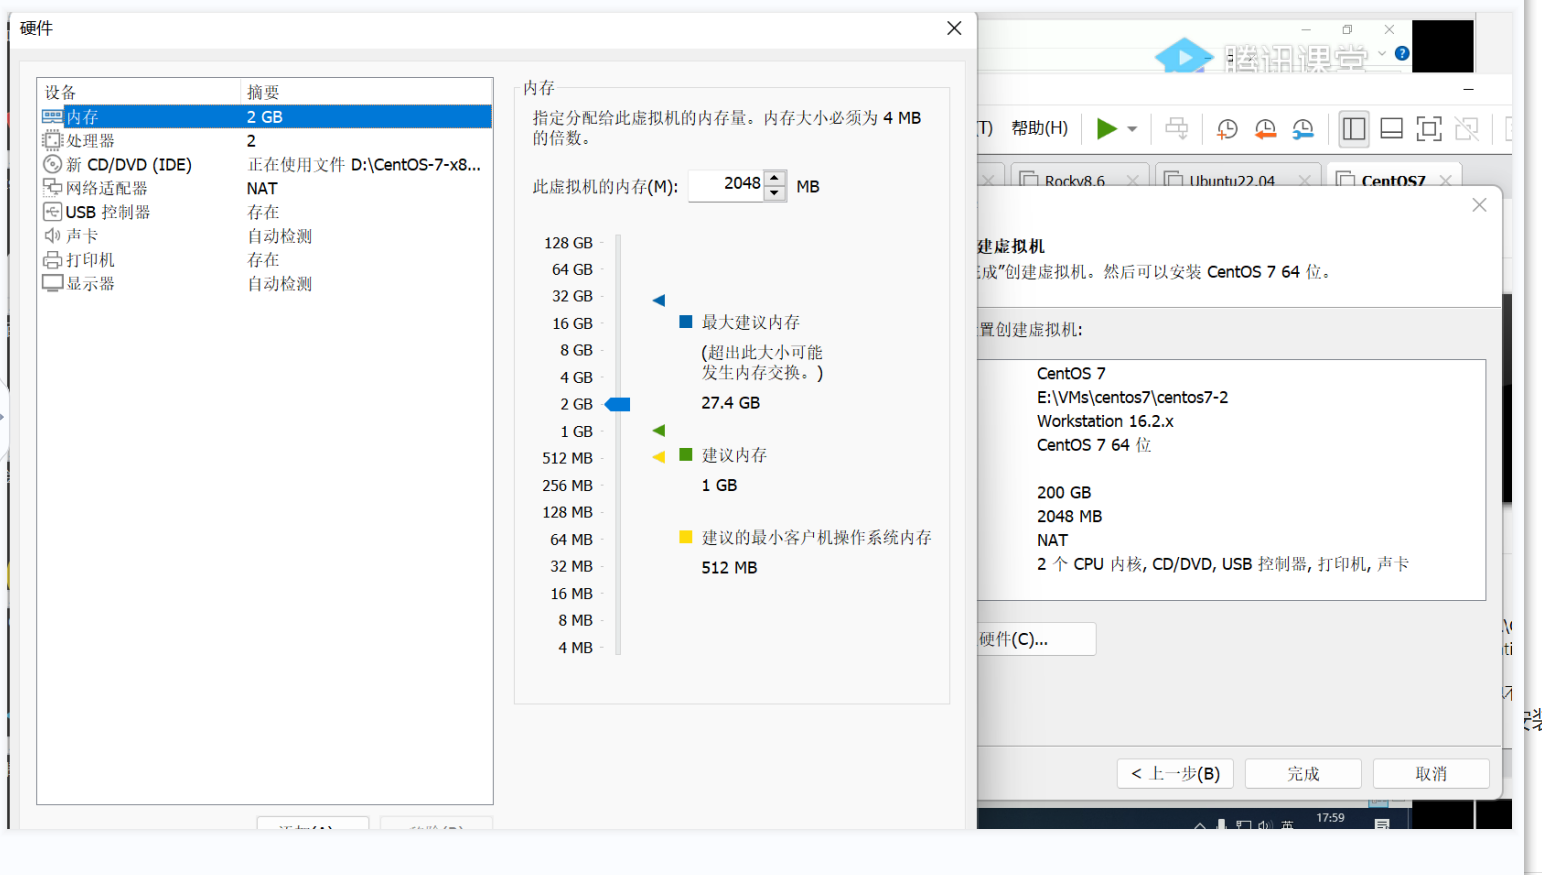
Task: Click disabled Unity mode icon
Action: pyautogui.click(x=1467, y=128)
